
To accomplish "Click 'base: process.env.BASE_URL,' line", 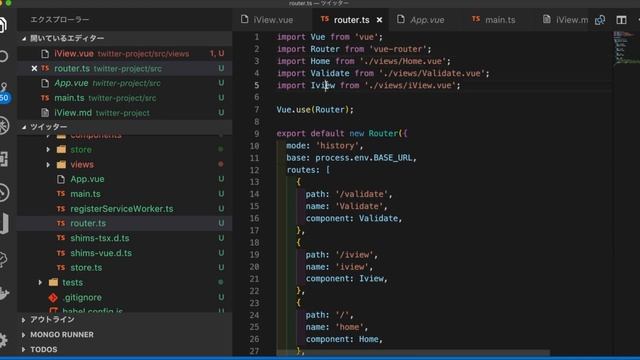I will click(351, 158).
